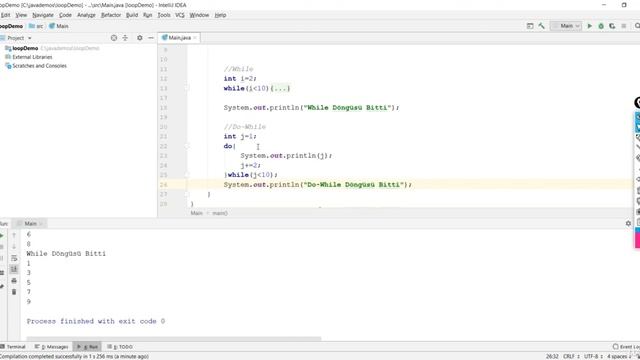Screen dimensions: 640x360
Task: Open Event Log from status bar
Action: (x=626, y=347)
